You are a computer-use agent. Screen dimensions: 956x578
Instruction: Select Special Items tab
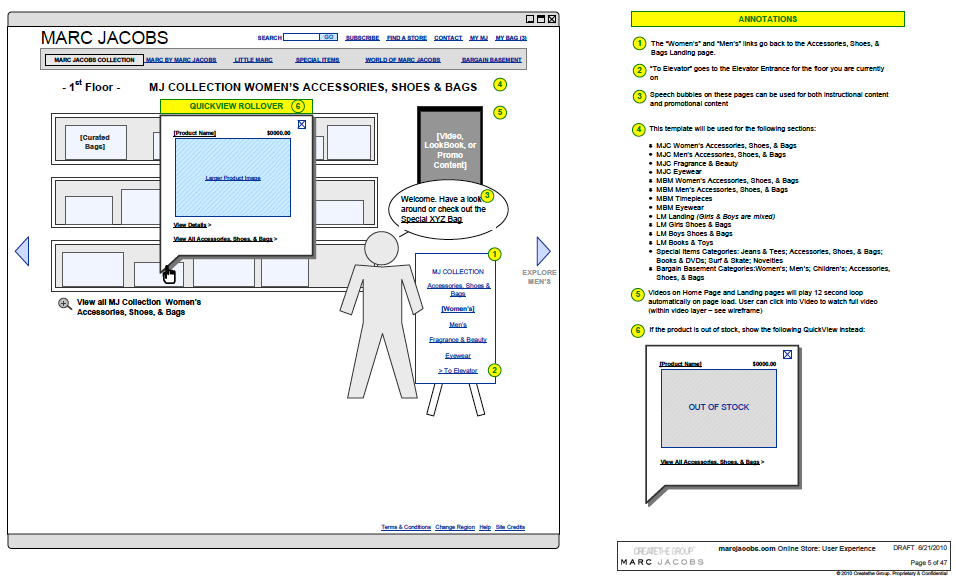coord(318,60)
